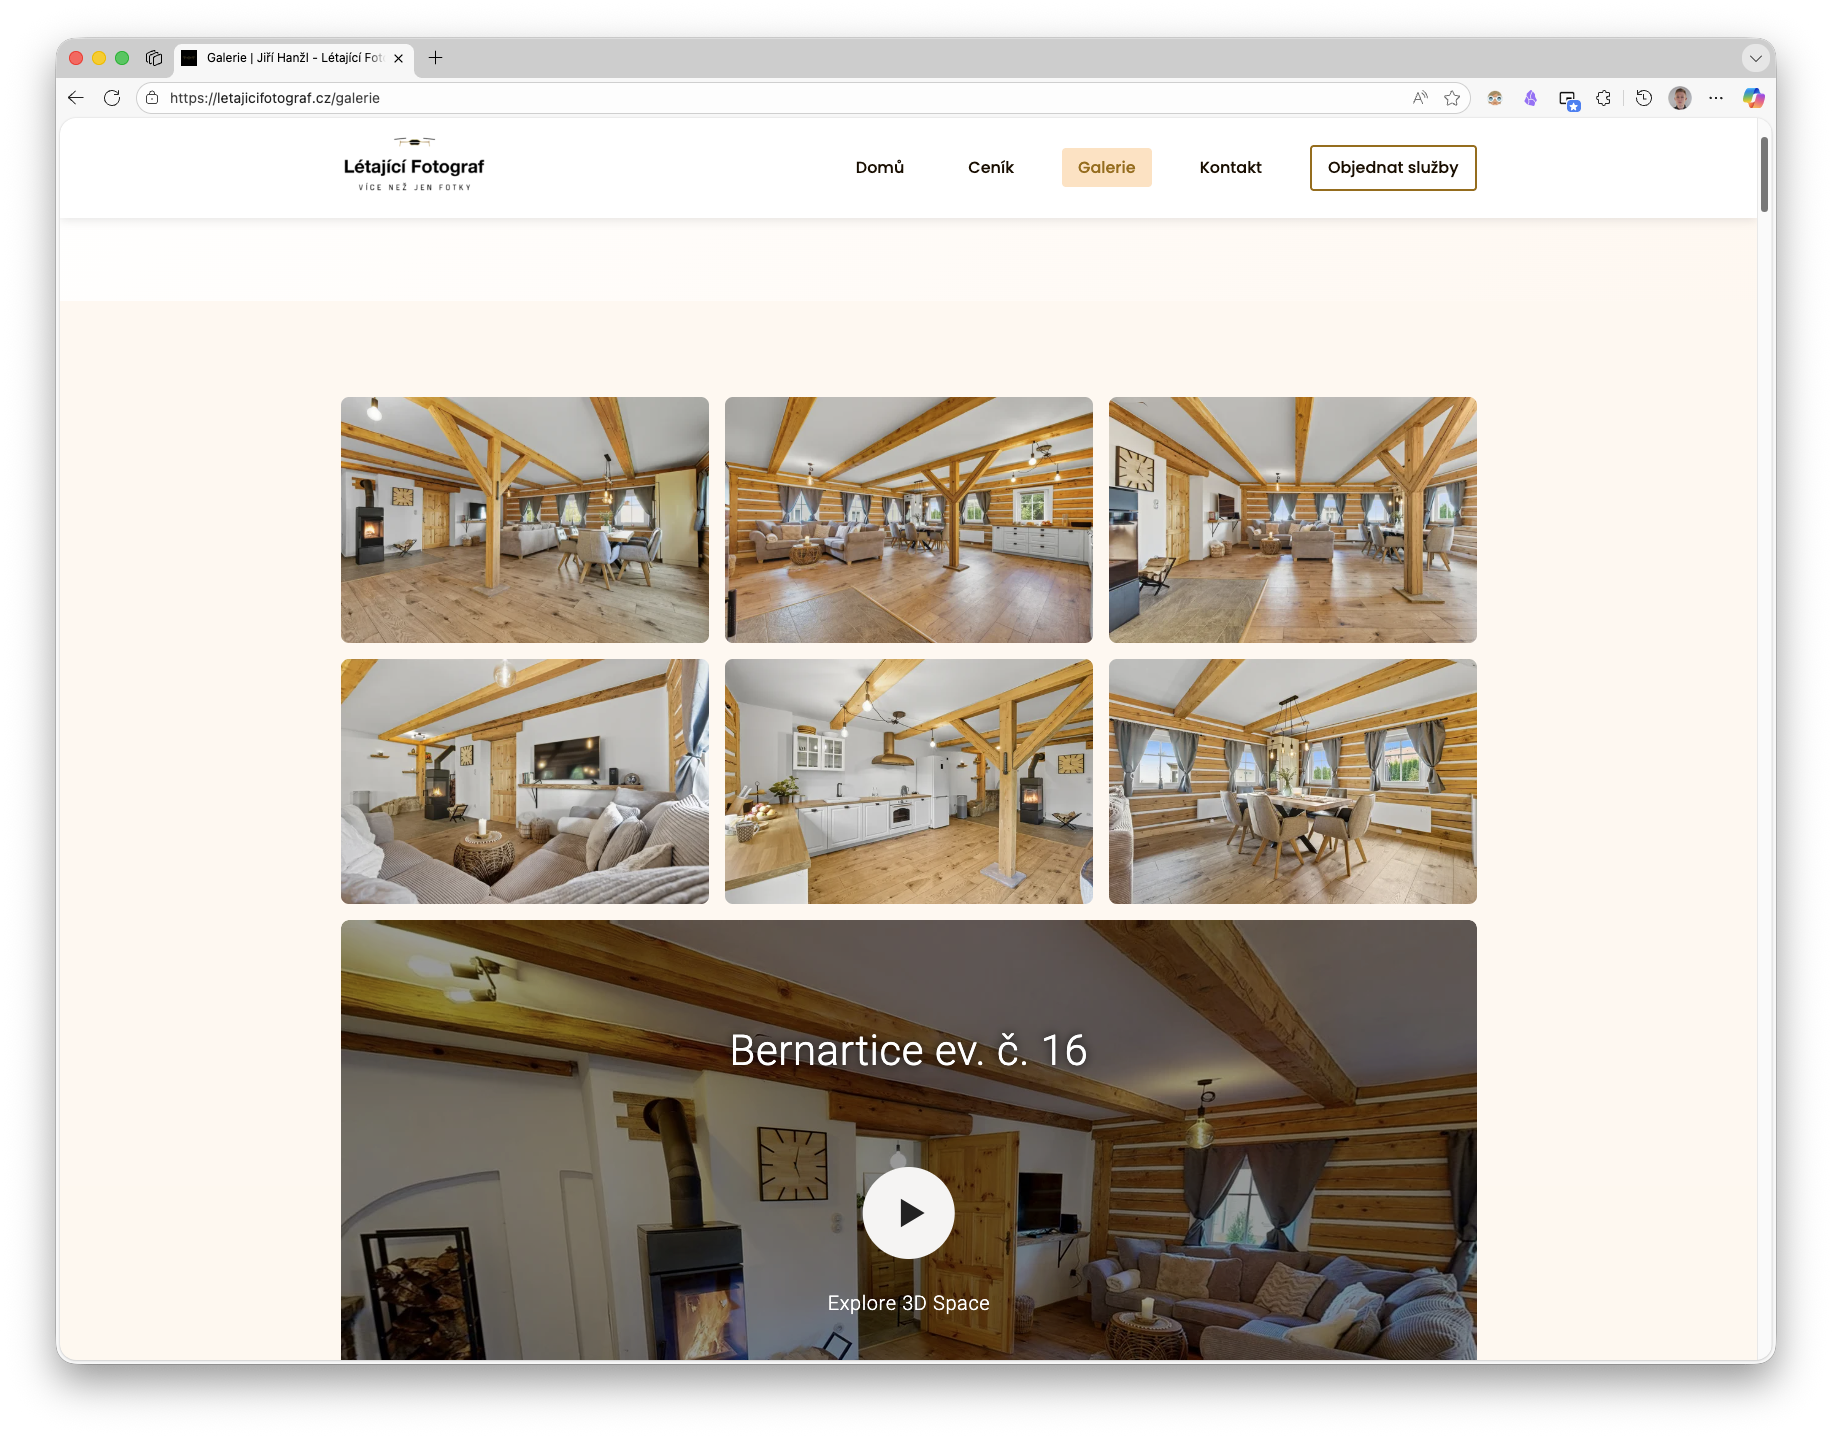
Task: Open browser History clock icon
Action: coord(1643,98)
